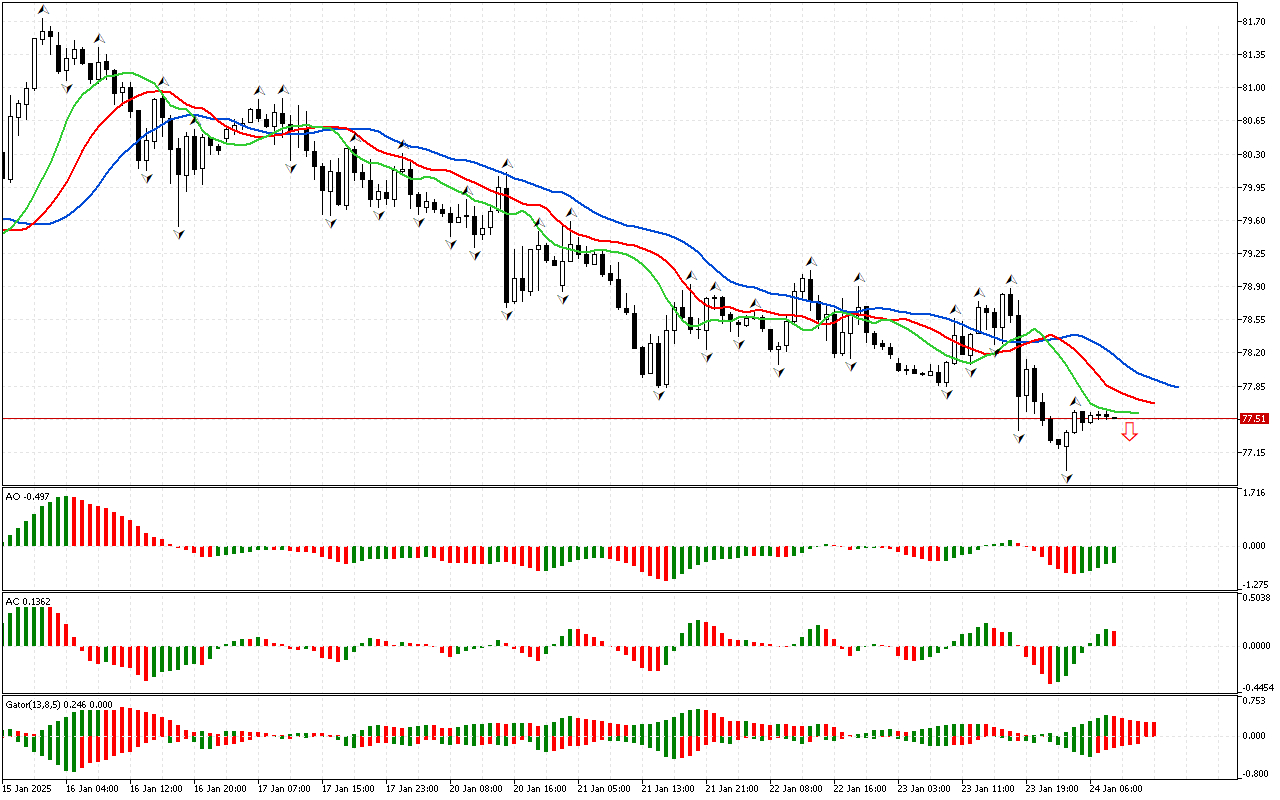Click the 79.95 price scale value

(1254, 187)
